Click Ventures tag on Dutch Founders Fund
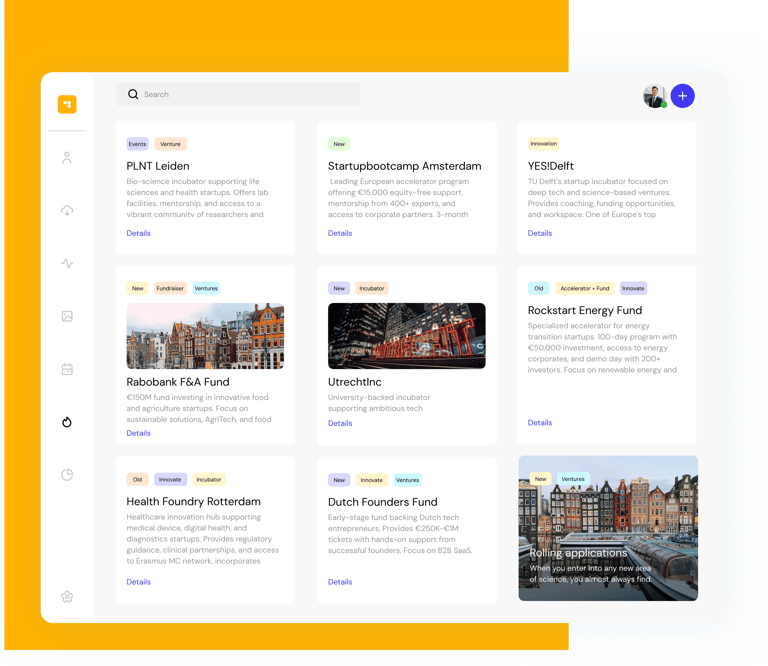Viewport: 768px width, 666px height. (x=408, y=480)
